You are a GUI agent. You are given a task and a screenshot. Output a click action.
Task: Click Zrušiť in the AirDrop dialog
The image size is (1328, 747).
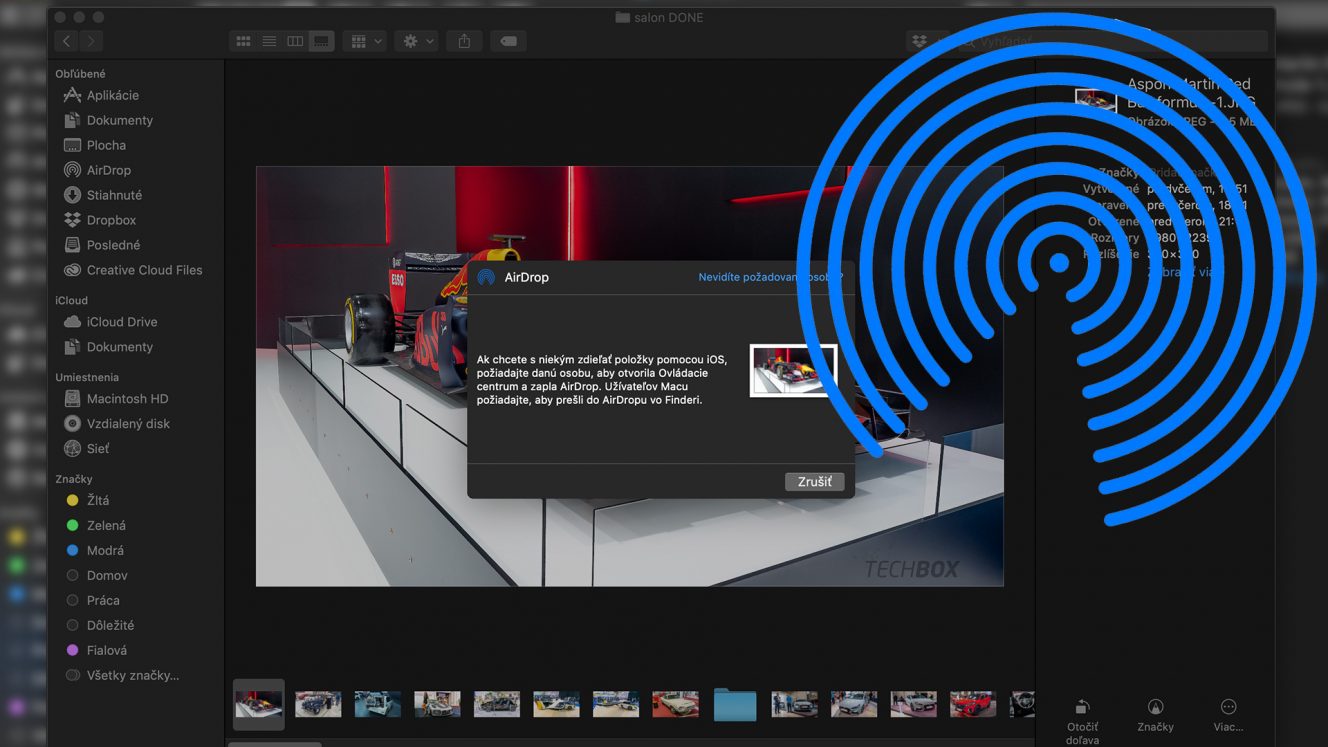click(x=814, y=482)
